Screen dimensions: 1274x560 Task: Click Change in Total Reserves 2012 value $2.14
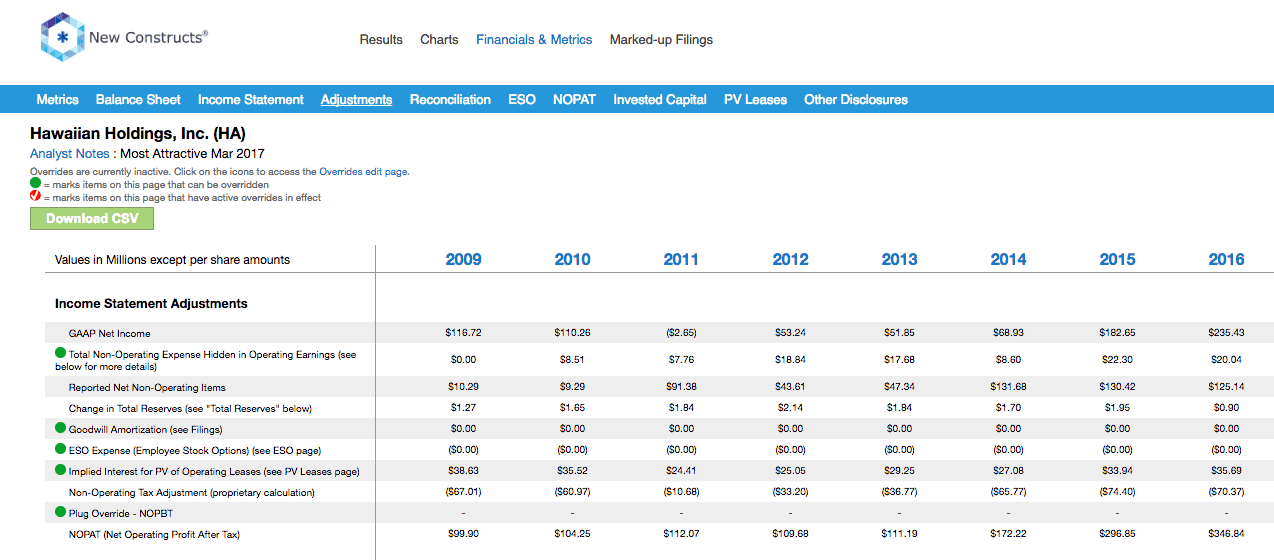click(x=790, y=408)
